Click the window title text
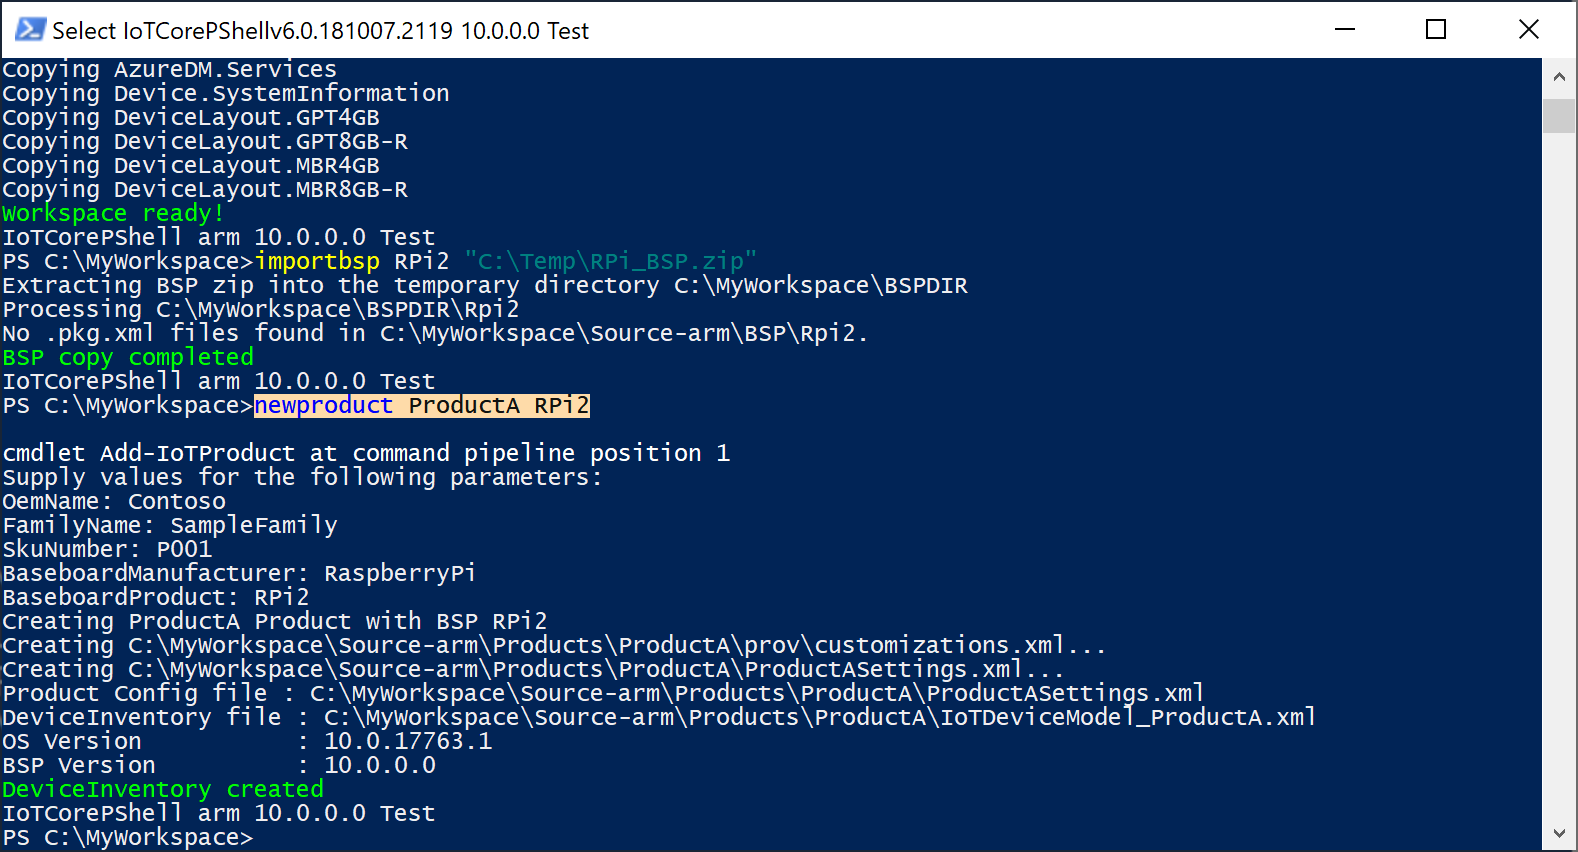 320,31
